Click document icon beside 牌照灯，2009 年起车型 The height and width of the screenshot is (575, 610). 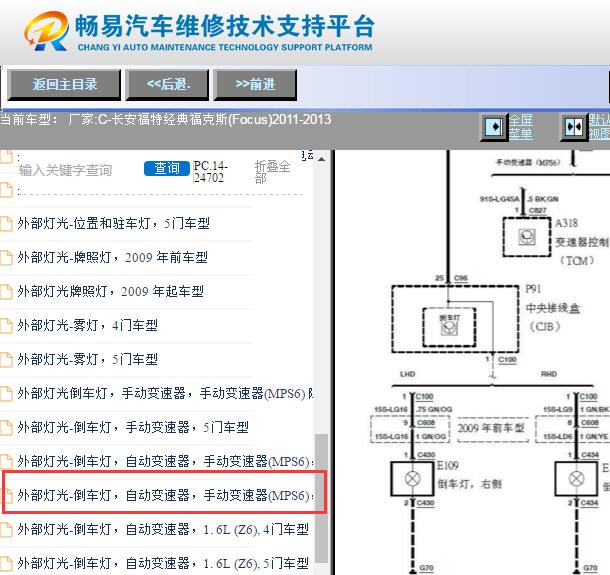pos(6,292)
